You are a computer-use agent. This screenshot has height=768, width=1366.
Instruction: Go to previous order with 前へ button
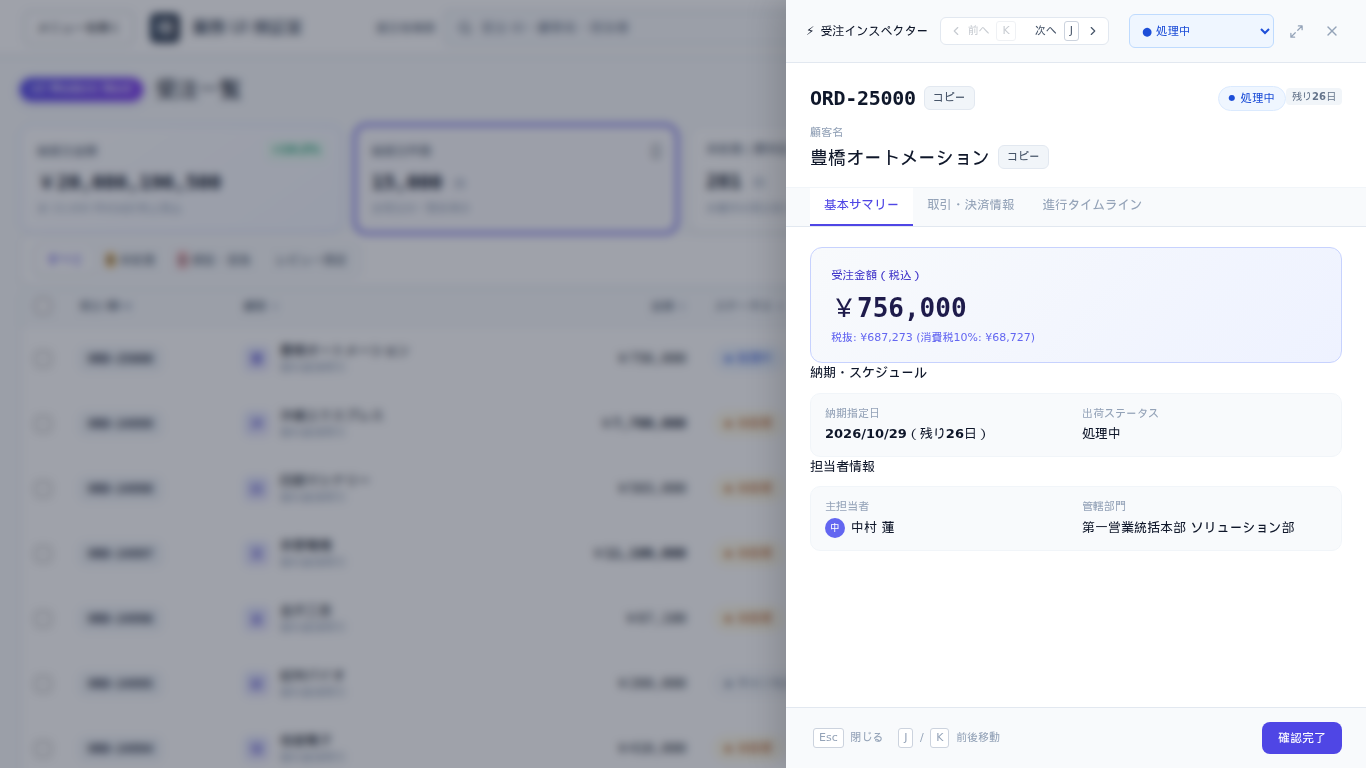983,31
